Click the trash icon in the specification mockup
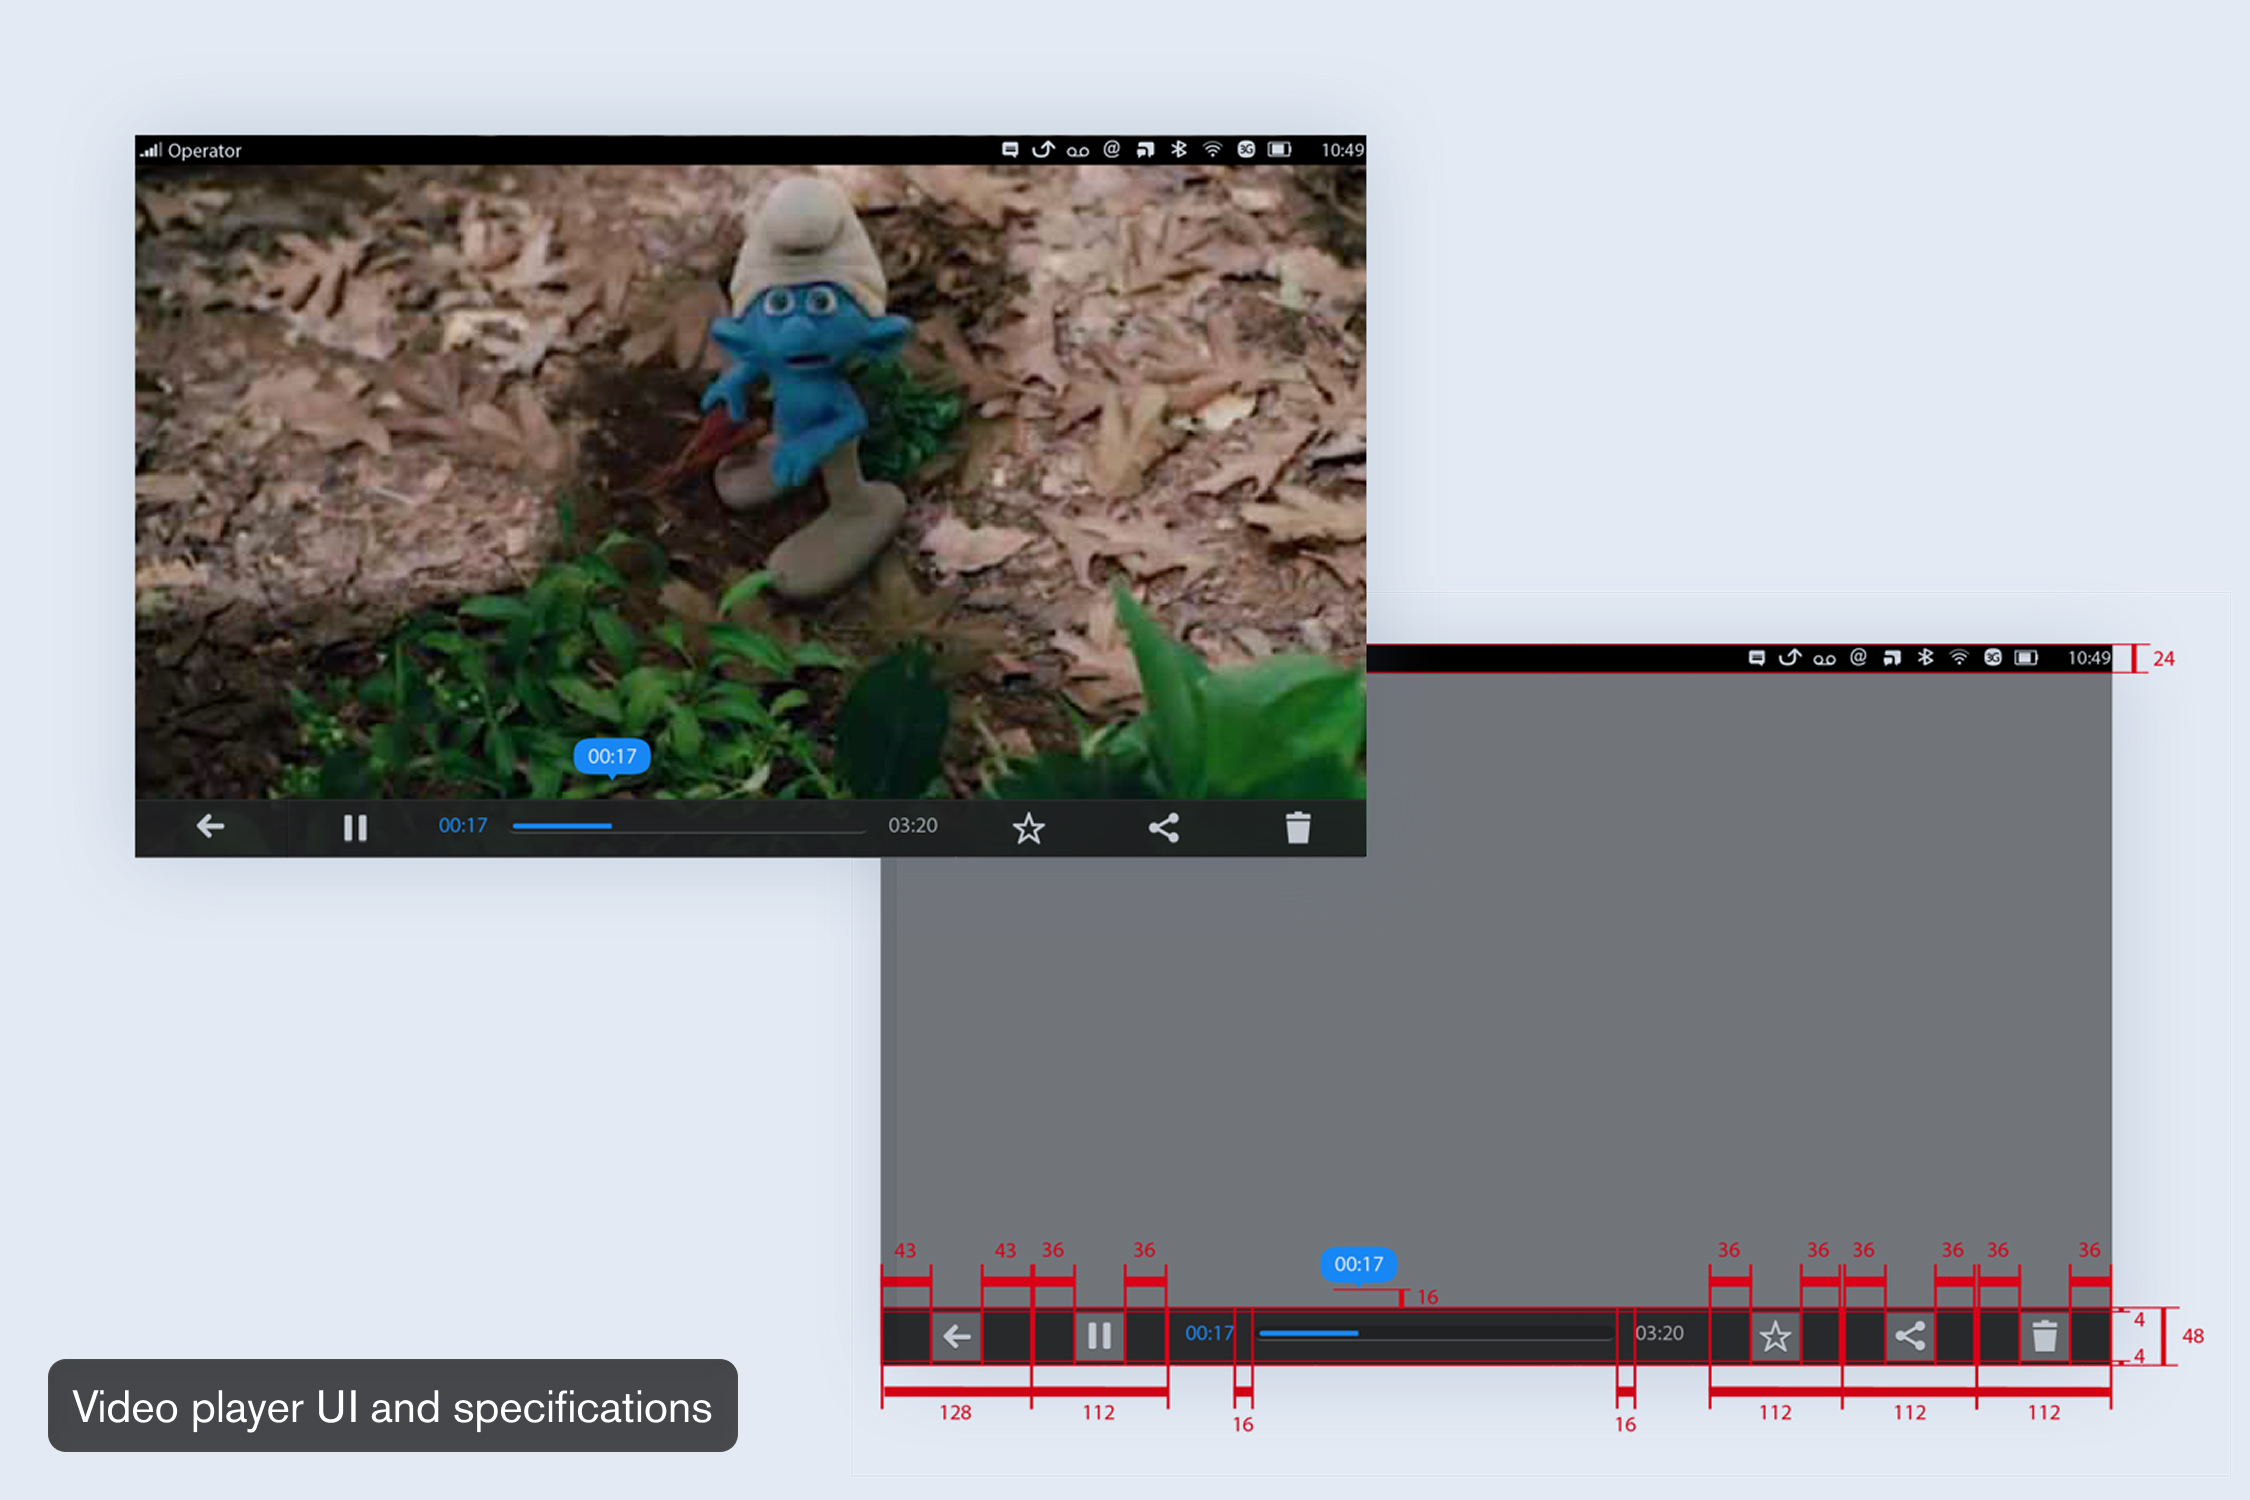Image resolution: width=2250 pixels, height=1500 pixels. 2045,1336
